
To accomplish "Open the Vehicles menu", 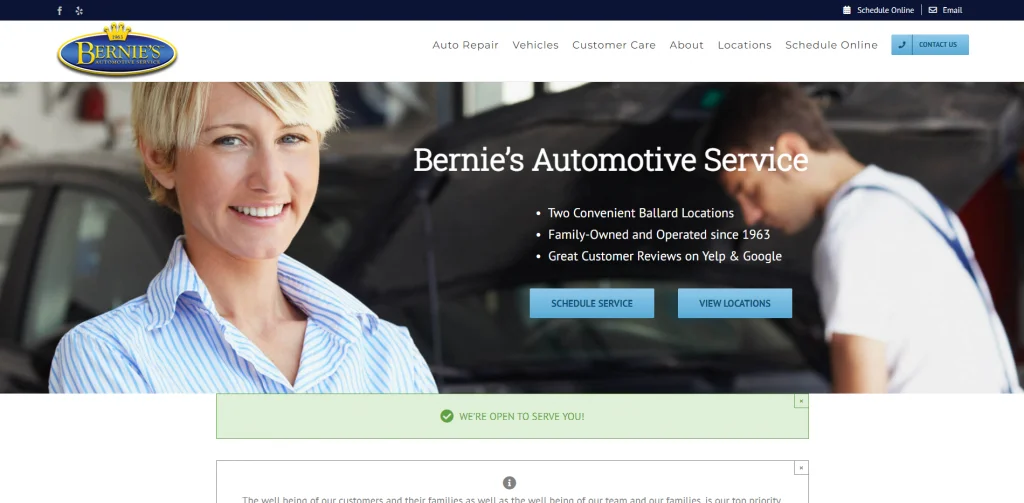I will [x=536, y=45].
